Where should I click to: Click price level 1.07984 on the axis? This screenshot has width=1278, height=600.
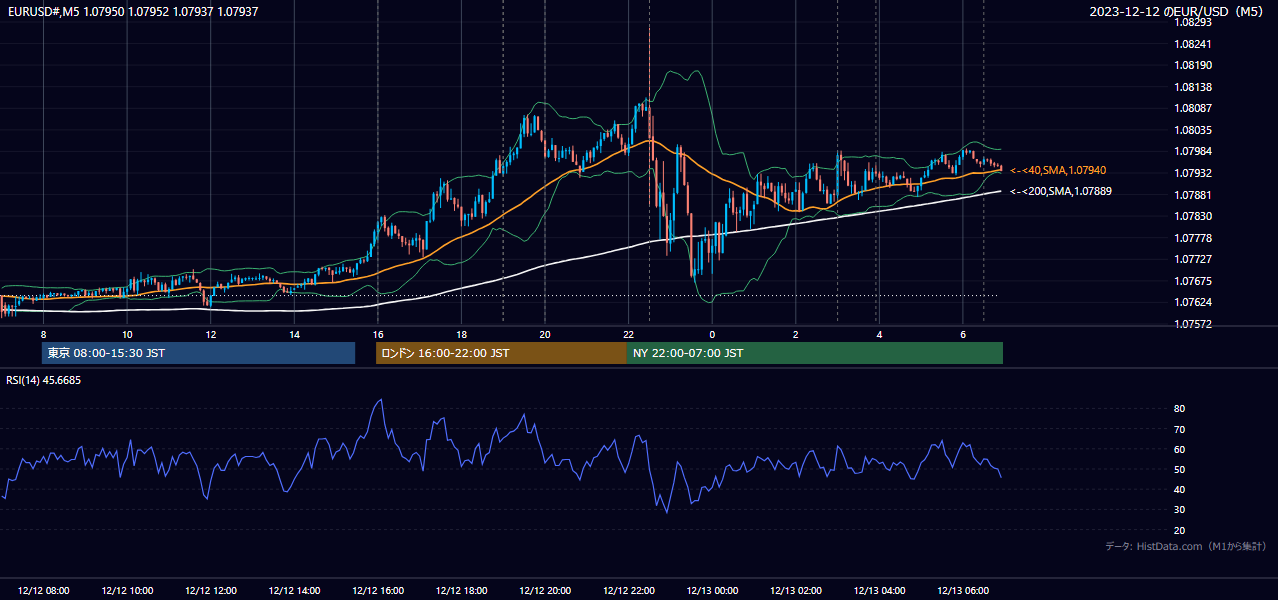coord(1194,151)
